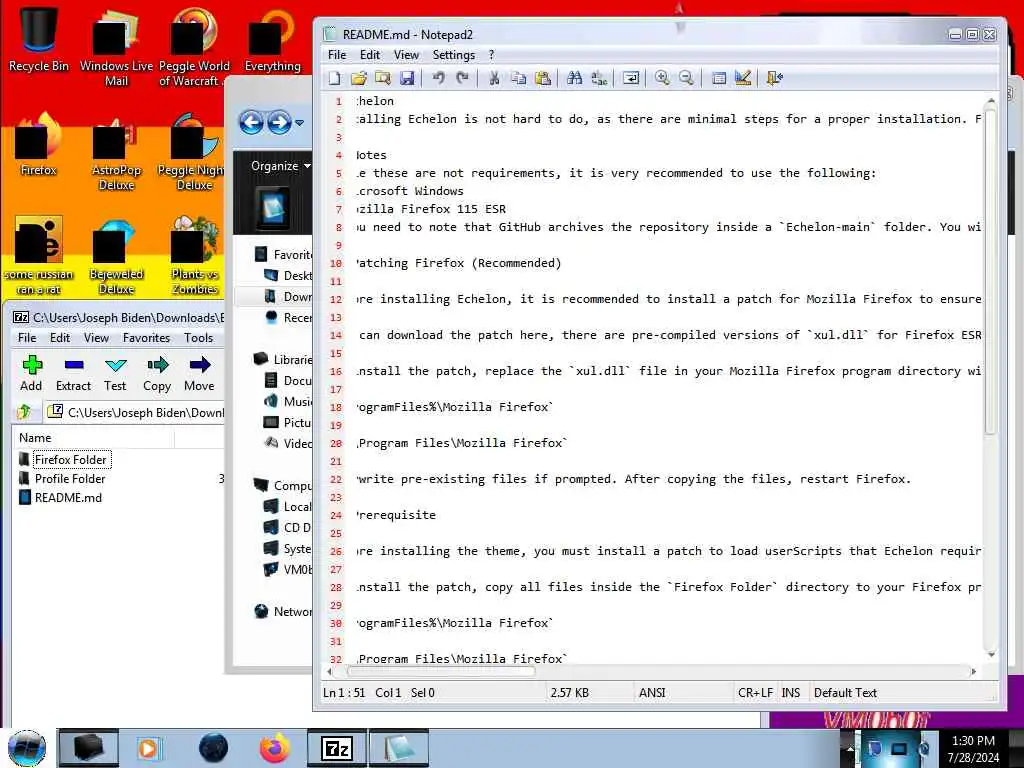Click Firefox icon on taskbar
The width and height of the screenshot is (1024, 768).
[274, 748]
